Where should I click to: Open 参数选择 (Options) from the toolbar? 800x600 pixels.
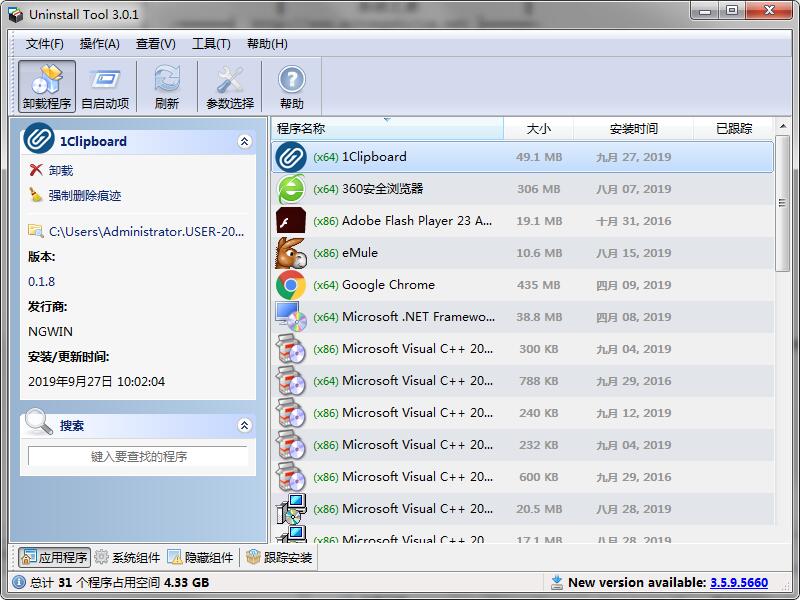228,86
